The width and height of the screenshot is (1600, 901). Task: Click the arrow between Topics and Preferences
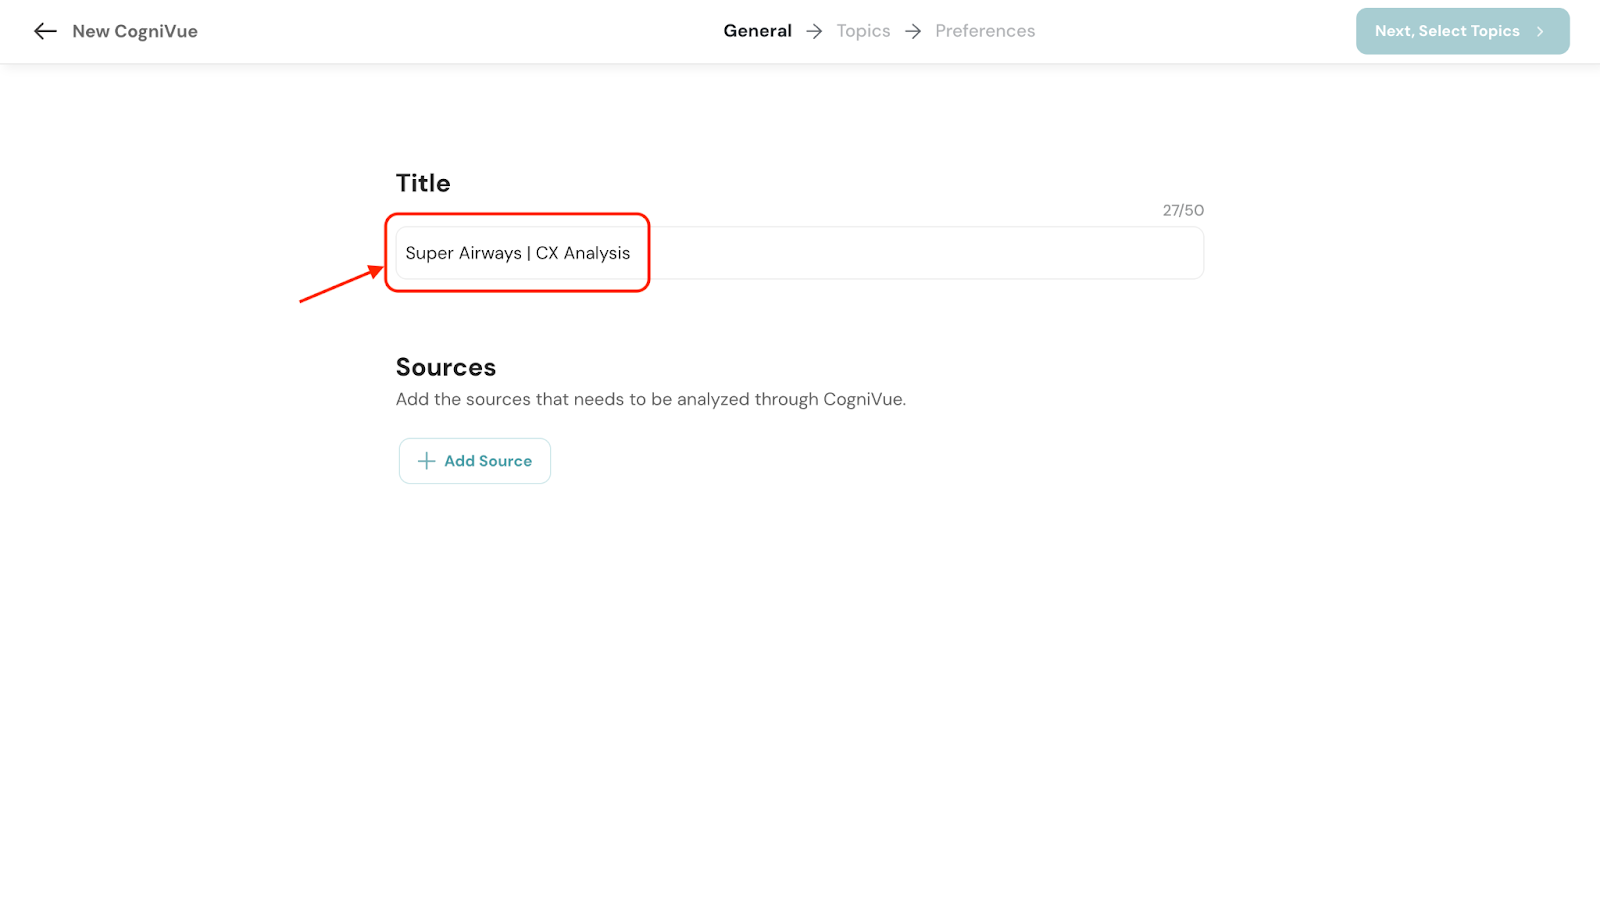click(913, 31)
